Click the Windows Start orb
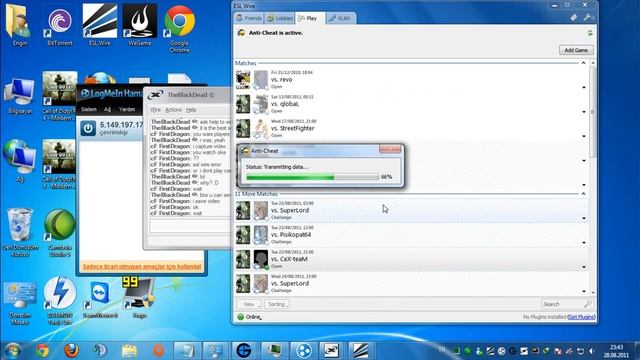640x360 pixels. tap(13, 350)
